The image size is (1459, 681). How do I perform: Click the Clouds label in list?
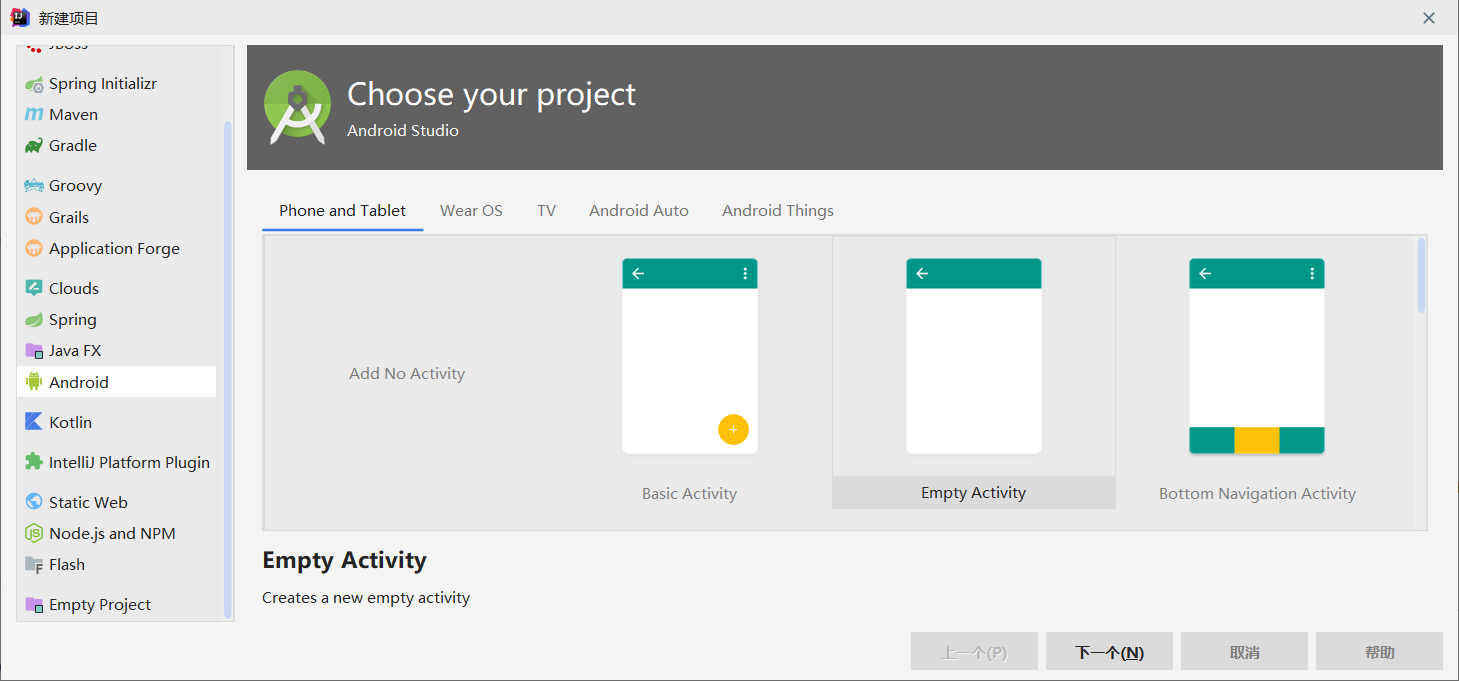pyautogui.click(x=74, y=288)
